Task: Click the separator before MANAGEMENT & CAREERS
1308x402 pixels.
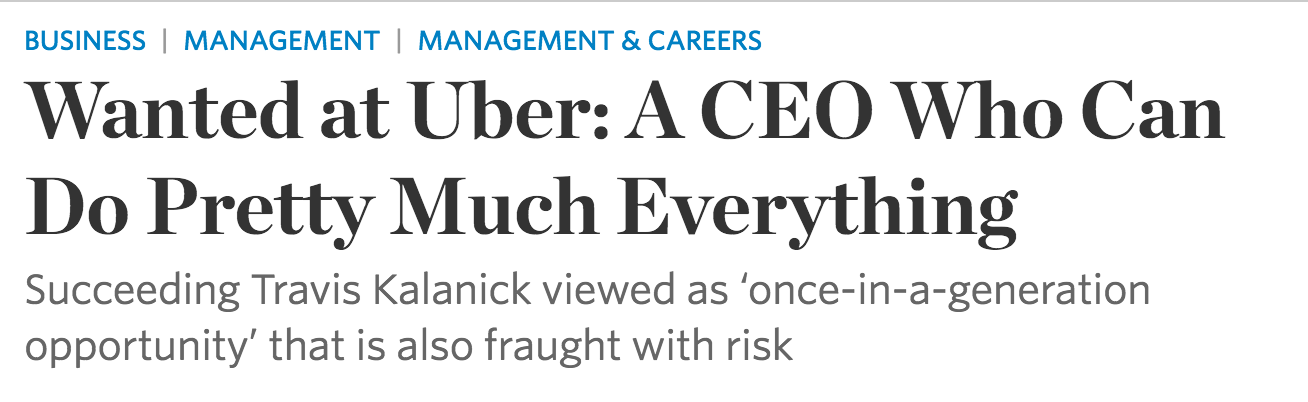Action: [399, 41]
